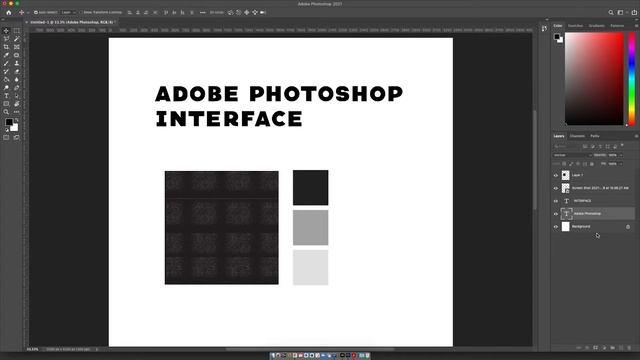Screen dimensions: 640x360
Task: Open the Layers panel flyout menu
Action: click(x=636, y=136)
